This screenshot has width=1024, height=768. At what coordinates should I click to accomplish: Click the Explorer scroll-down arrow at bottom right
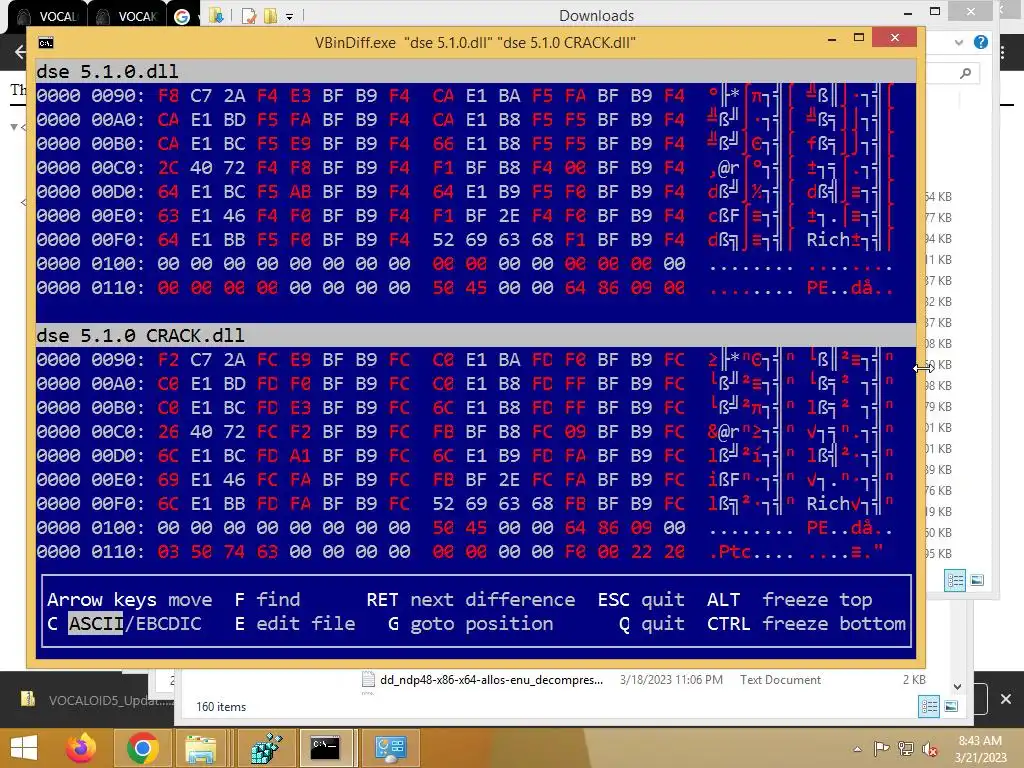pyautogui.click(x=957, y=686)
